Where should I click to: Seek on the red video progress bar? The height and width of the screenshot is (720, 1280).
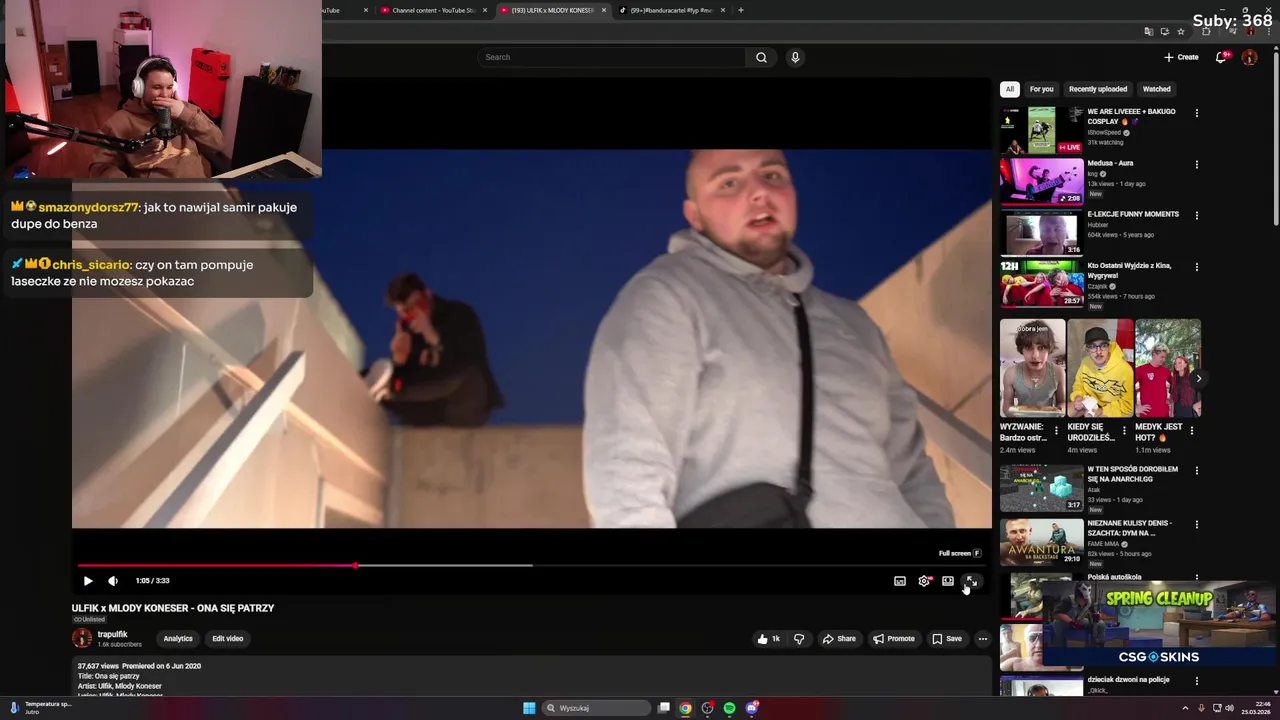tap(532, 565)
